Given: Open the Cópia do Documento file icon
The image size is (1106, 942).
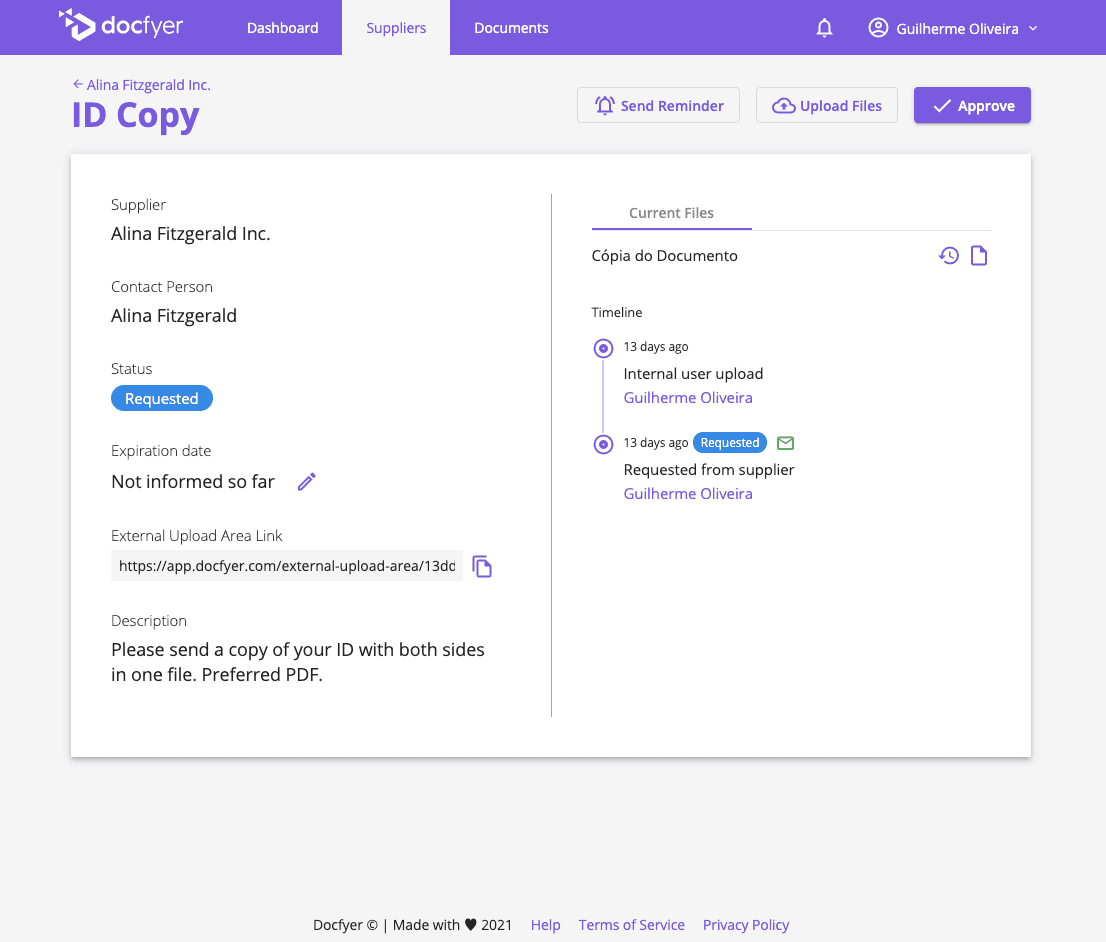Looking at the screenshot, I should click(x=979, y=256).
